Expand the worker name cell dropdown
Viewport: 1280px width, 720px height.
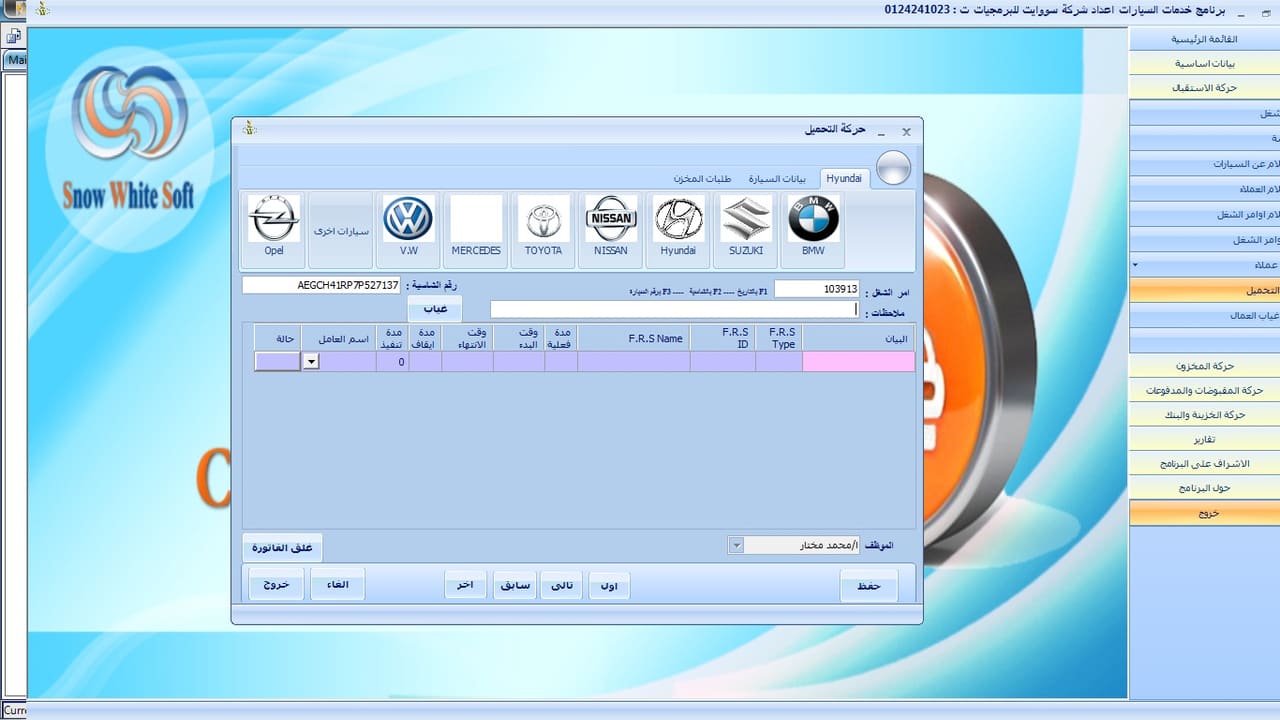tap(311, 362)
